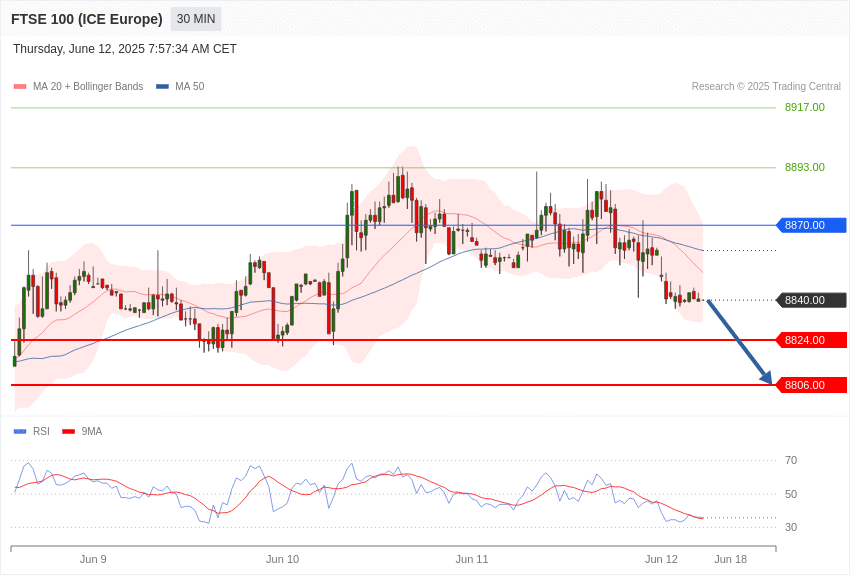
Task: Click the date and time stamp text
Action: [125, 49]
